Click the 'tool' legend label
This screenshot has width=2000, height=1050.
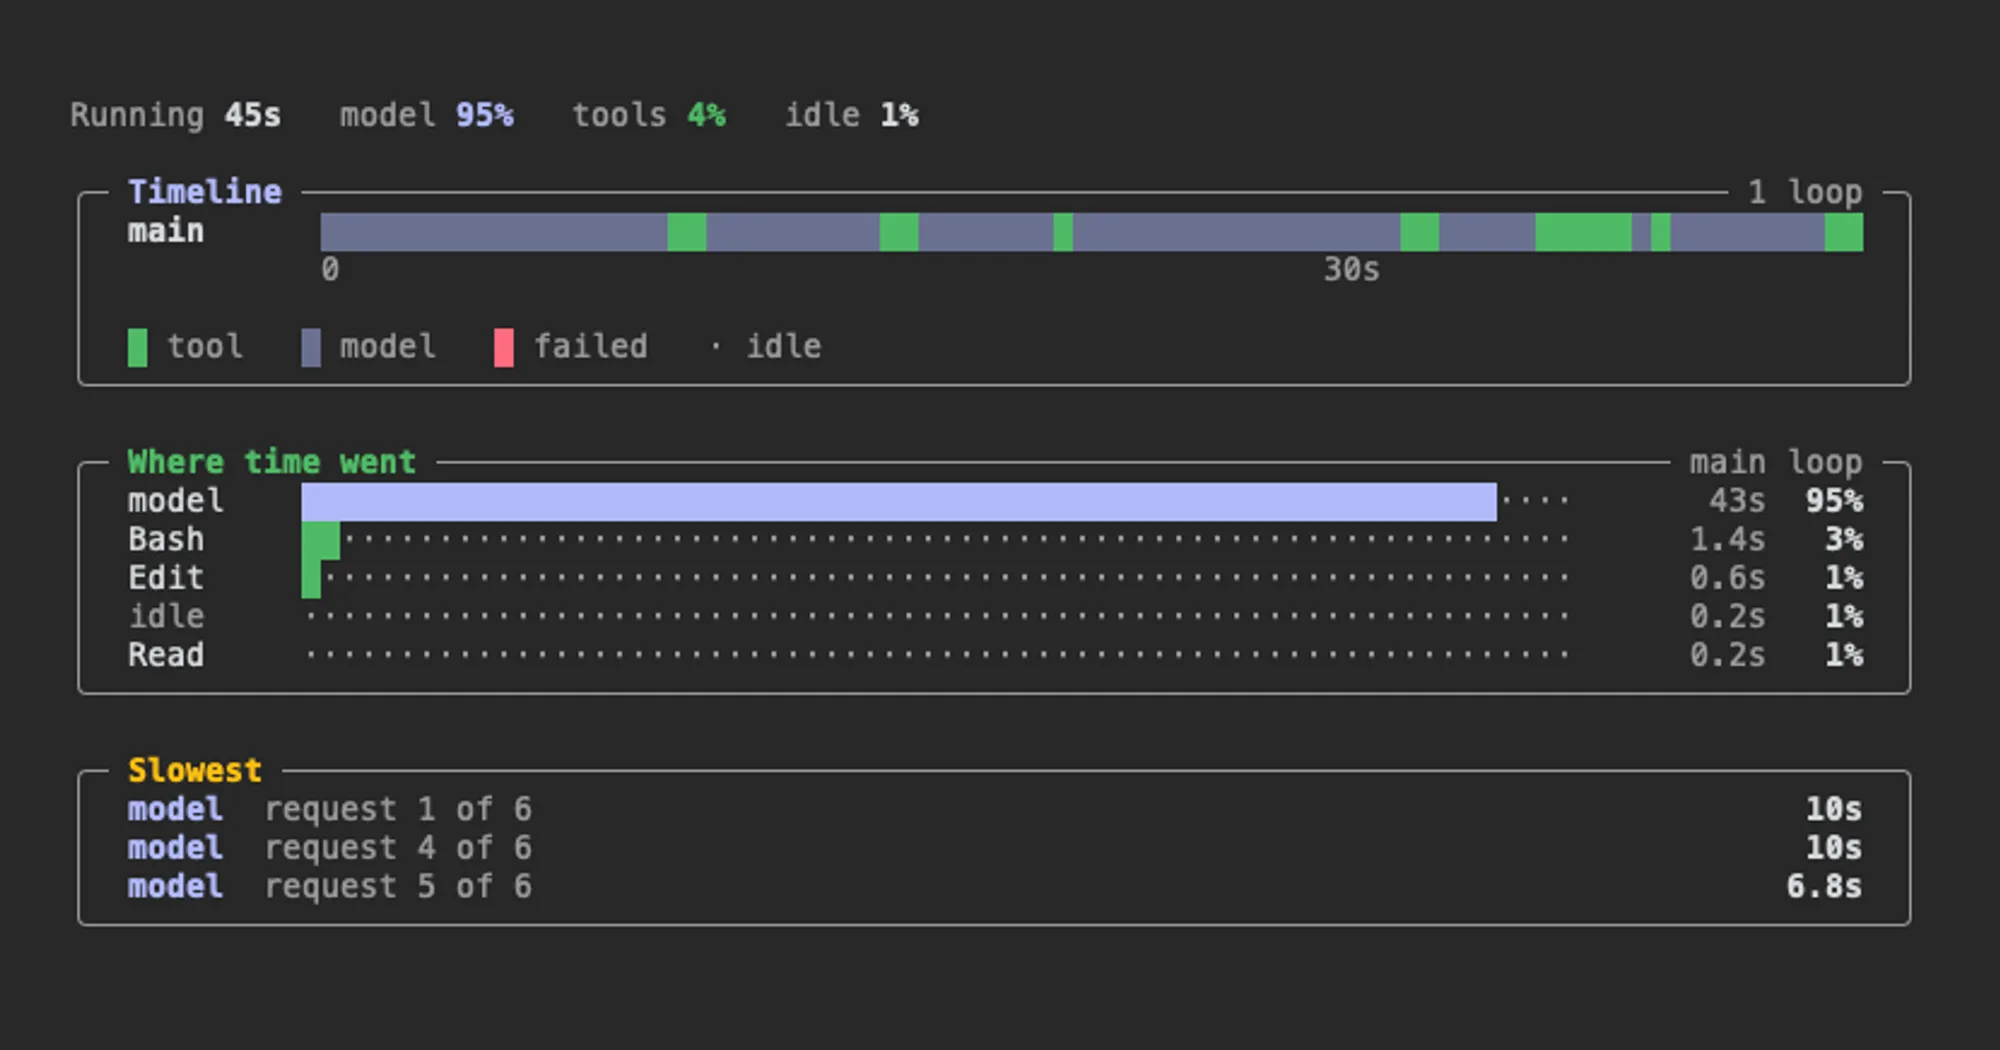[204, 347]
